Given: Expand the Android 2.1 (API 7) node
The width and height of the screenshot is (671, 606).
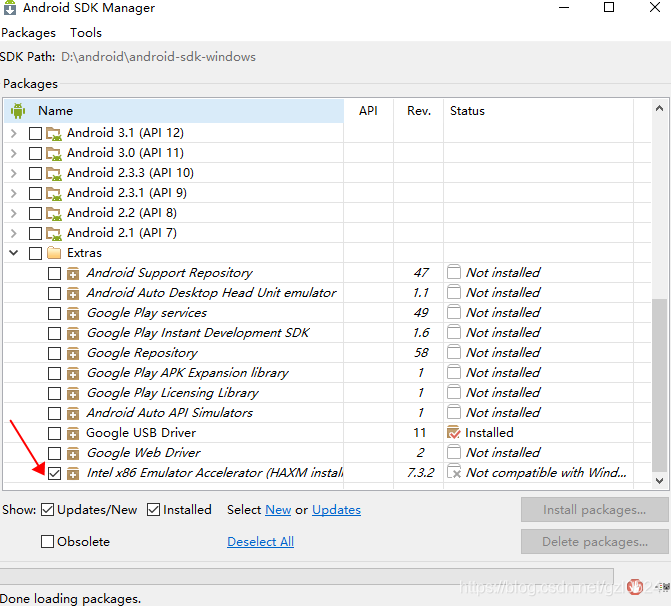Looking at the screenshot, I should point(14,233).
